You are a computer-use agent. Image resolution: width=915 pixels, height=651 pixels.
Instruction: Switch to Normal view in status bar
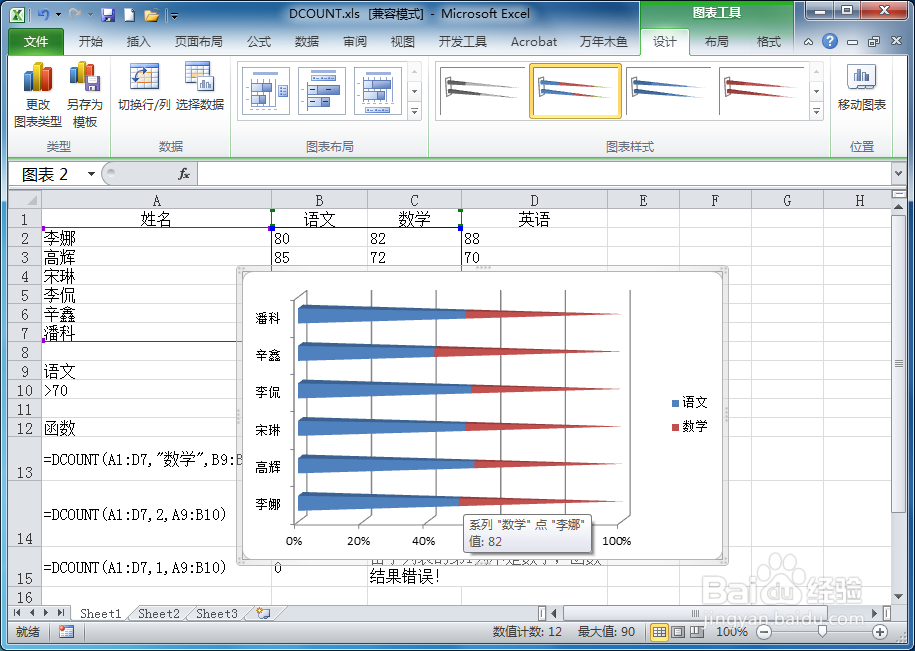(659, 631)
